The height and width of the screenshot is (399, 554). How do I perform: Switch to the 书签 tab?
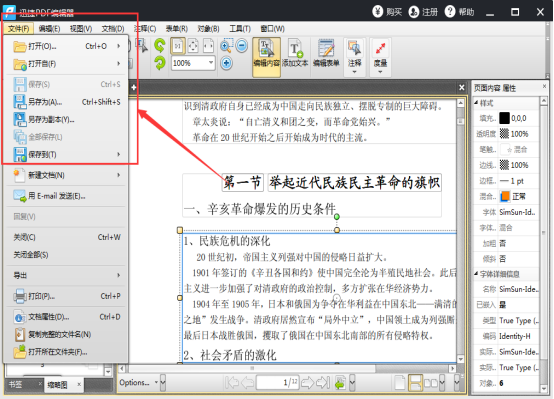pyautogui.click(x=15, y=385)
